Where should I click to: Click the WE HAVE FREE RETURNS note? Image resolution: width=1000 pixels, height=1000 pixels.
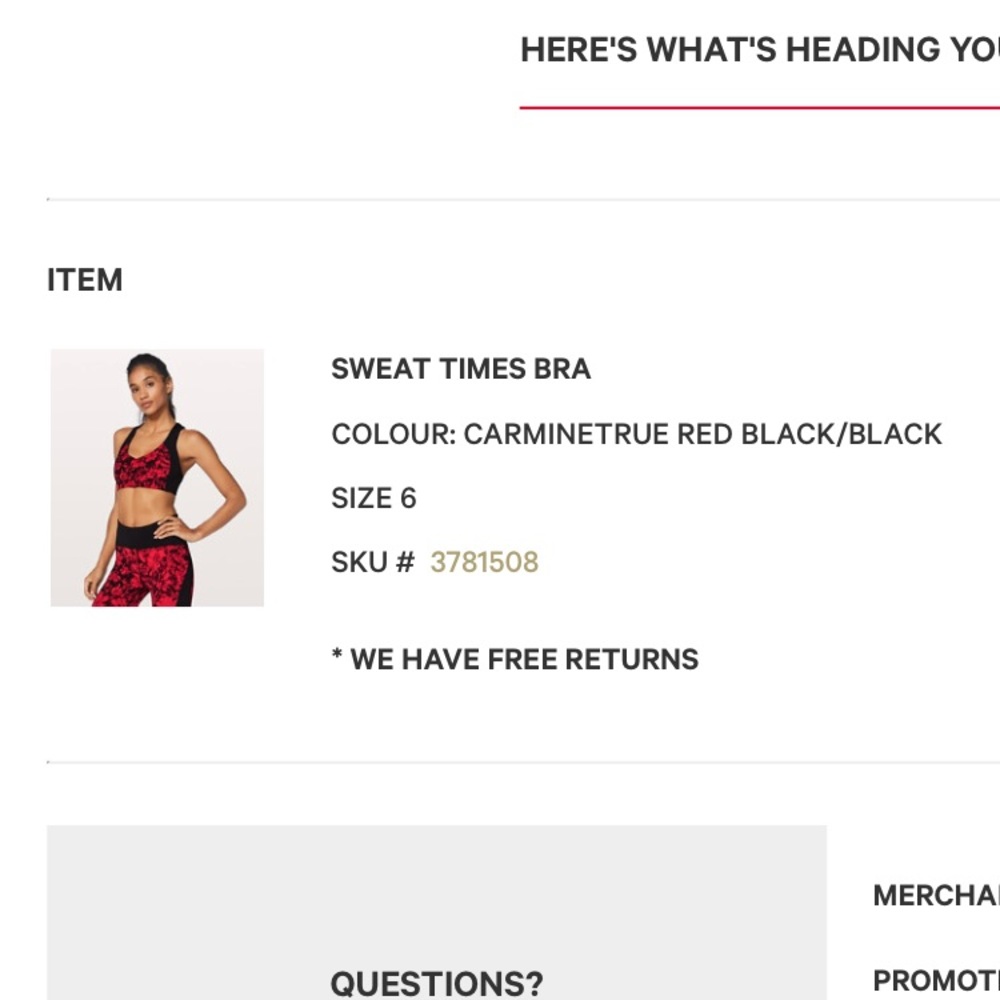click(x=524, y=659)
